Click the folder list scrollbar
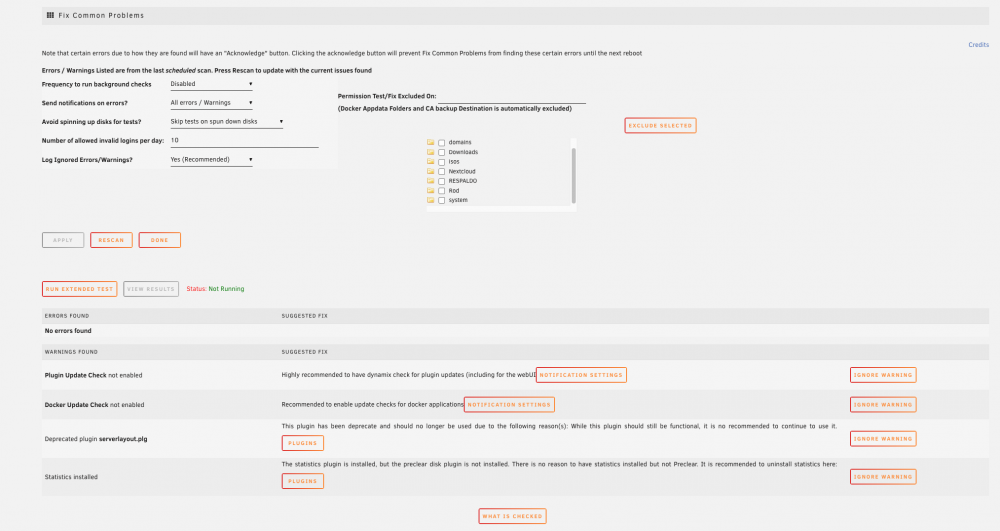Viewport: 1000px width, 531px height. pos(573,175)
